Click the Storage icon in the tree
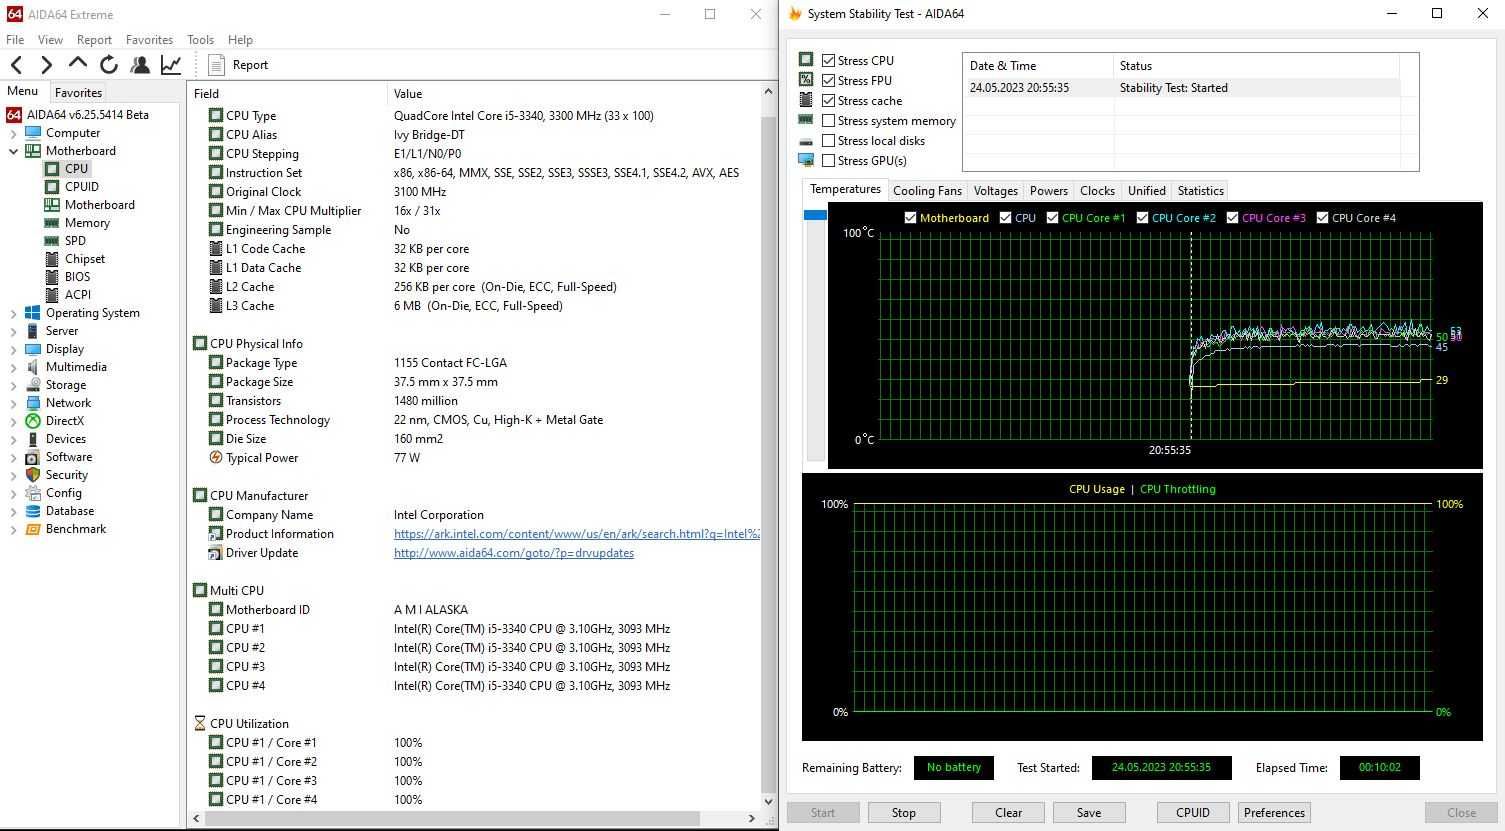 point(33,385)
